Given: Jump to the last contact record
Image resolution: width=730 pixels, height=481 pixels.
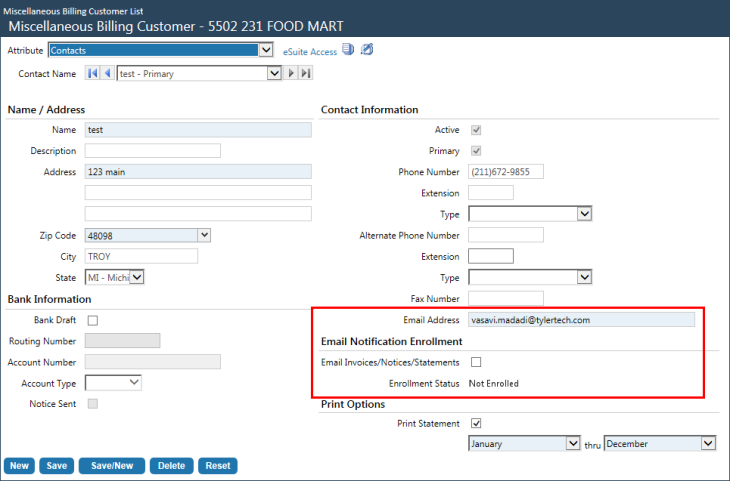Looking at the screenshot, I should [305, 73].
